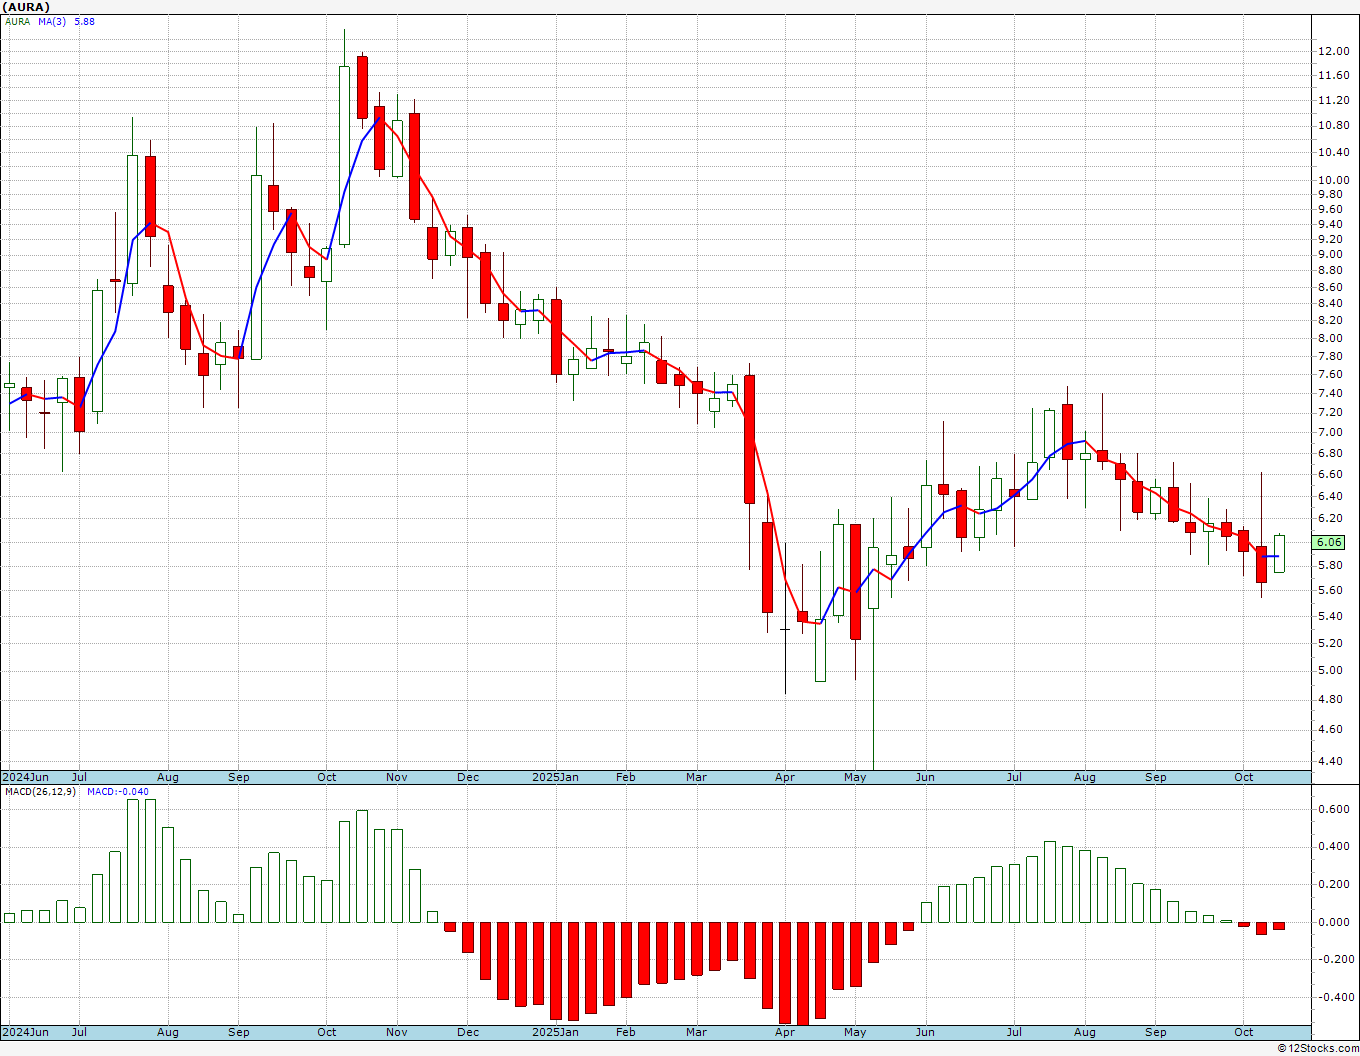The image size is (1360, 1056).
Task: Click the MA(3) indicator label
Action: [x=52, y=21]
